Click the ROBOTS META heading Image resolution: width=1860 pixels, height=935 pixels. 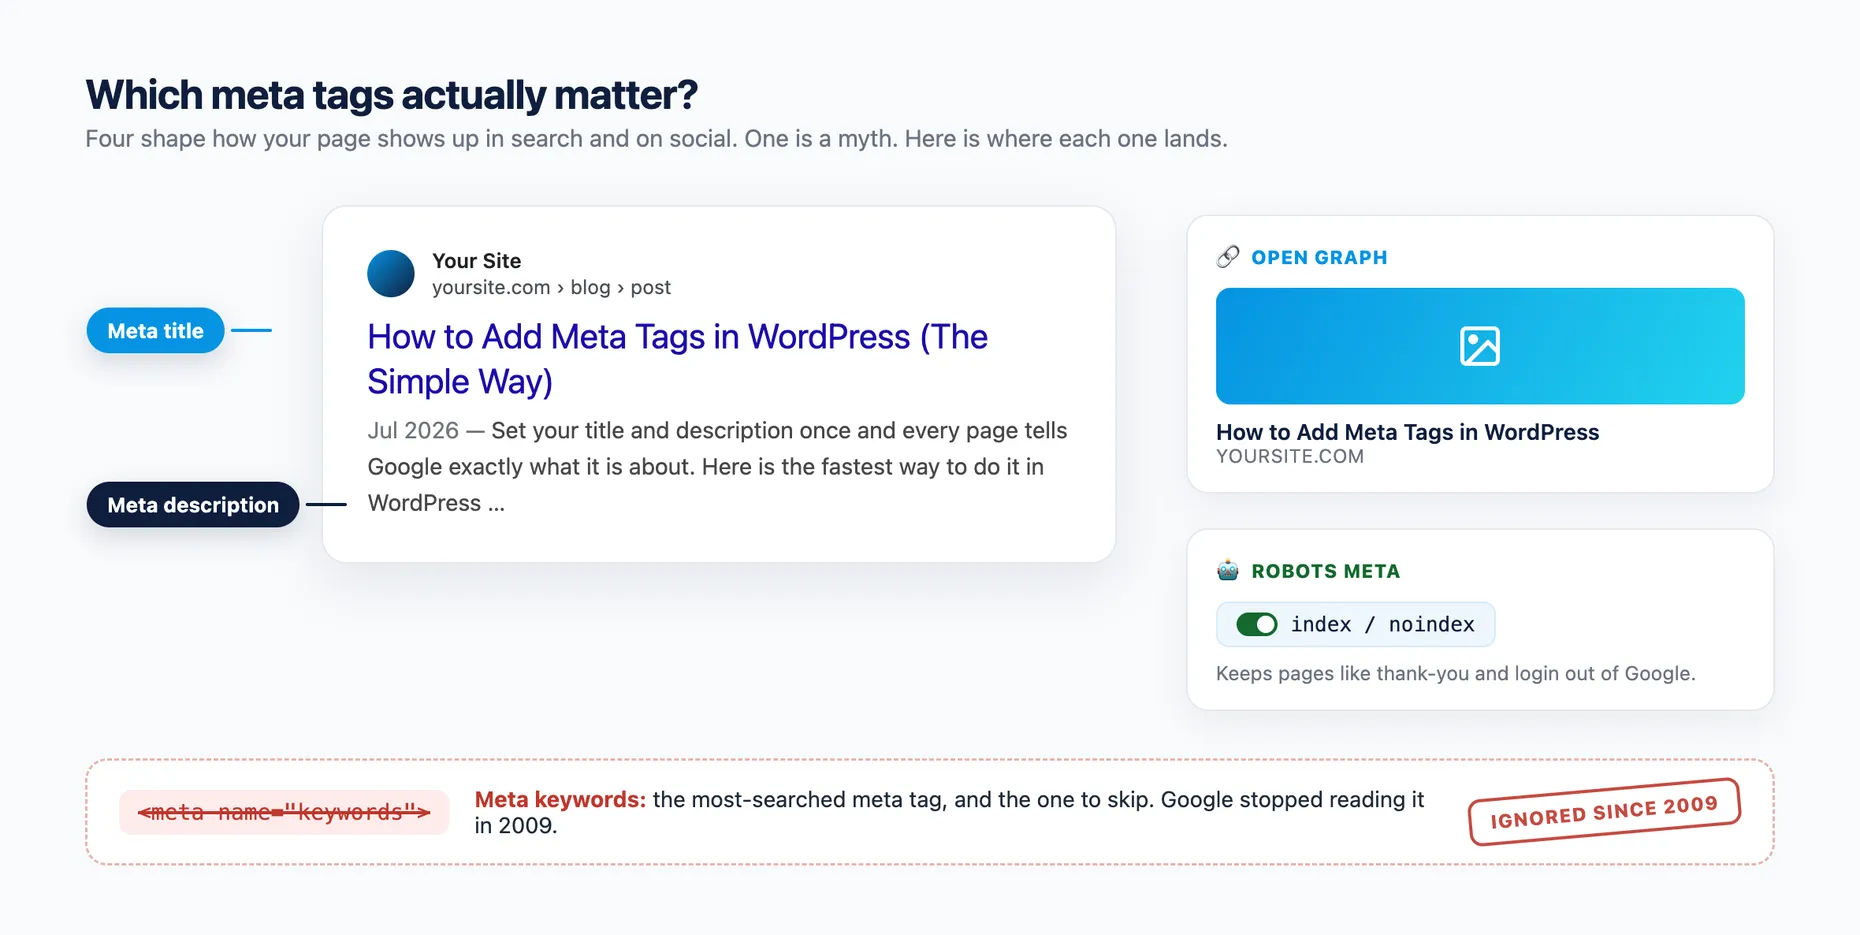(1325, 572)
